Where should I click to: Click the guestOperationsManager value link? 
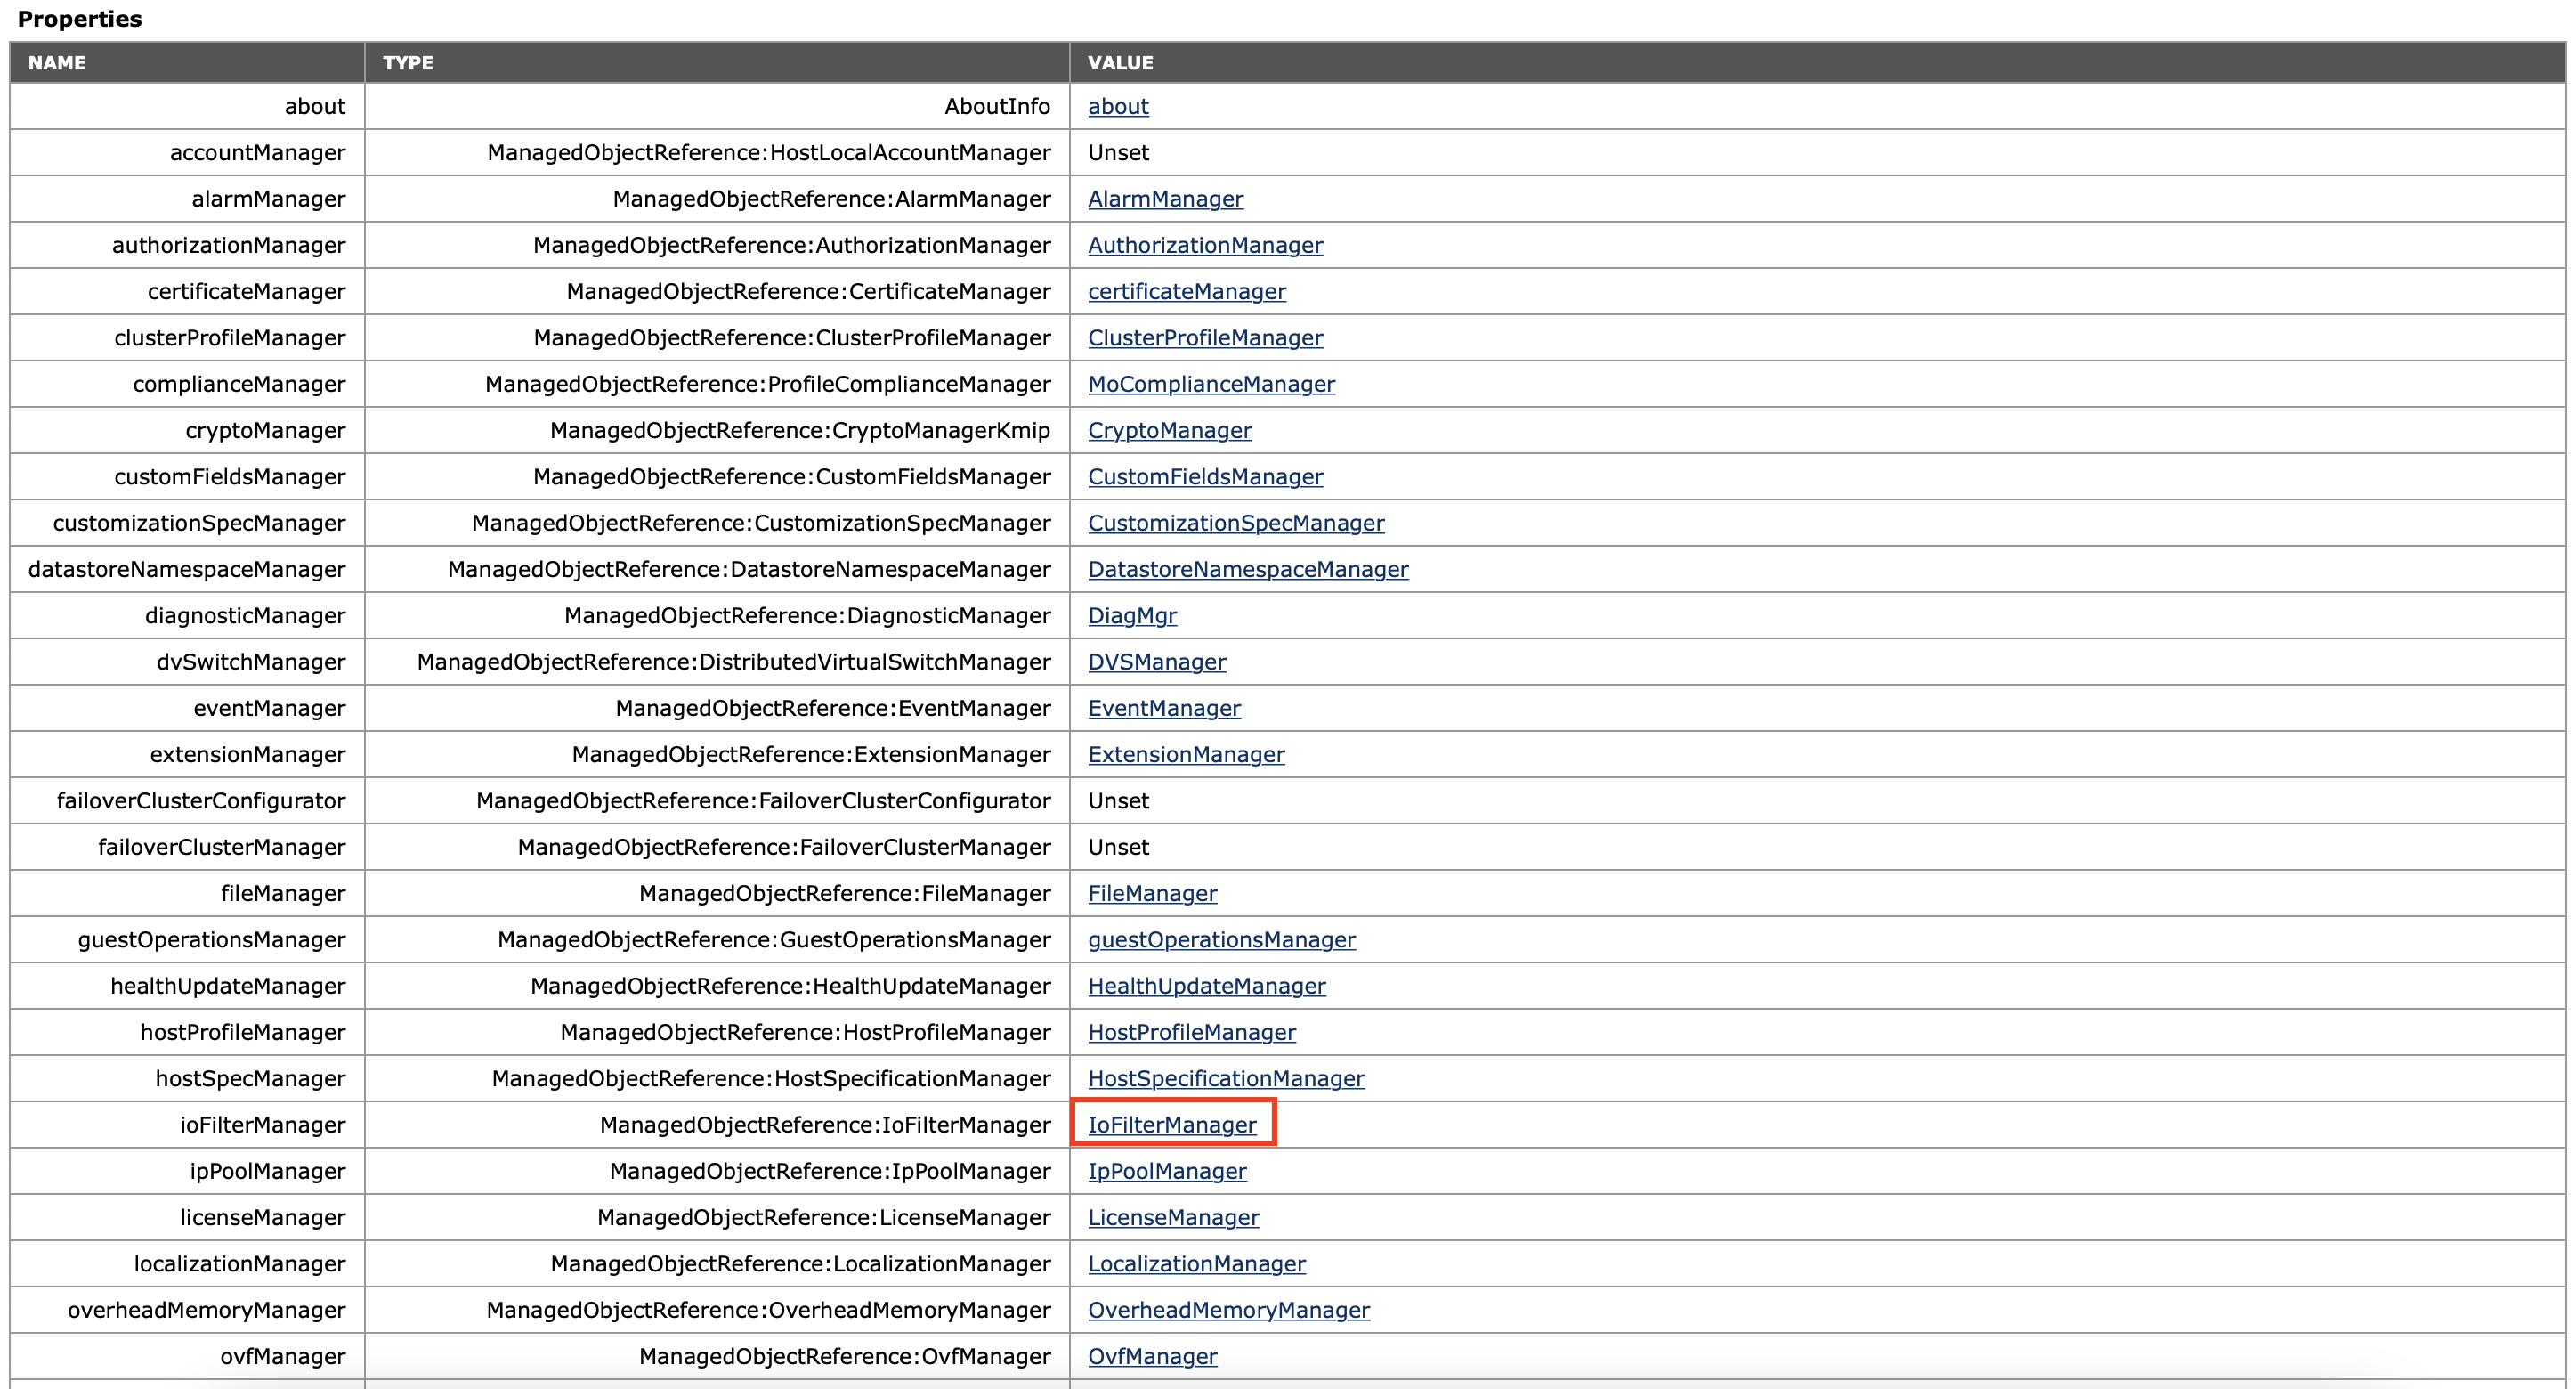1221,940
